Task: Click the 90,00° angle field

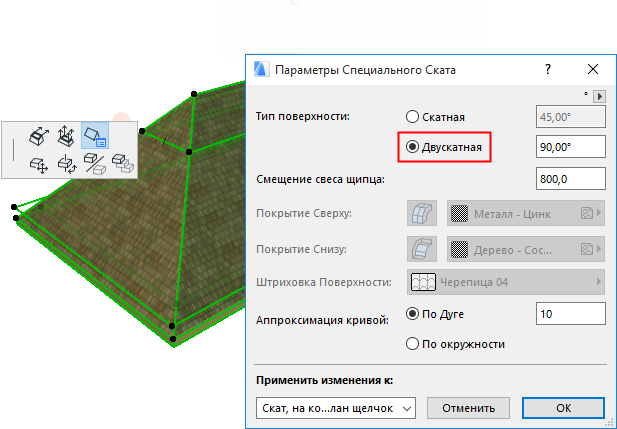Action: 571,147
